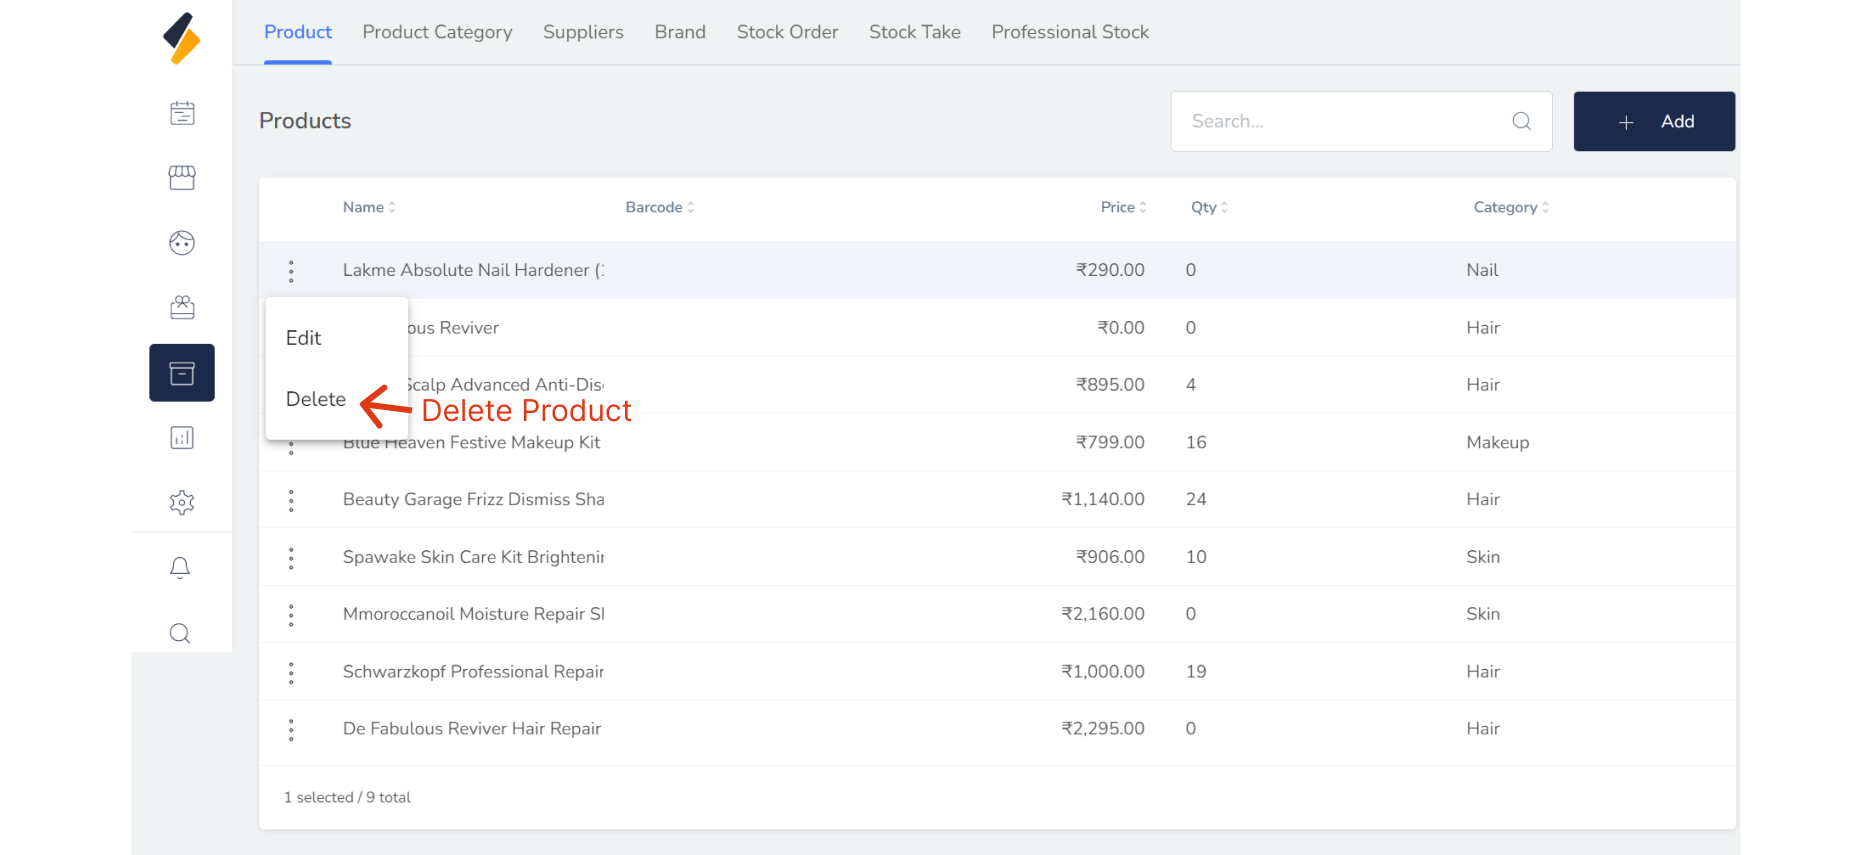Viewport: 1872px width, 855px height.
Task: Click the store front sidebar icon
Action: (182, 178)
